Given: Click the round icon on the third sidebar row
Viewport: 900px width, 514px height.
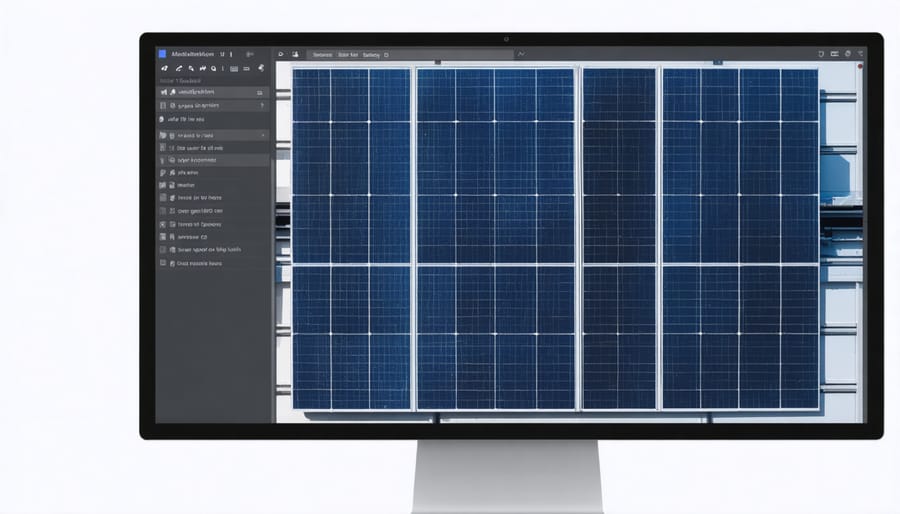Looking at the screenshot, I should pyautogui.click(x=161, y=119).
